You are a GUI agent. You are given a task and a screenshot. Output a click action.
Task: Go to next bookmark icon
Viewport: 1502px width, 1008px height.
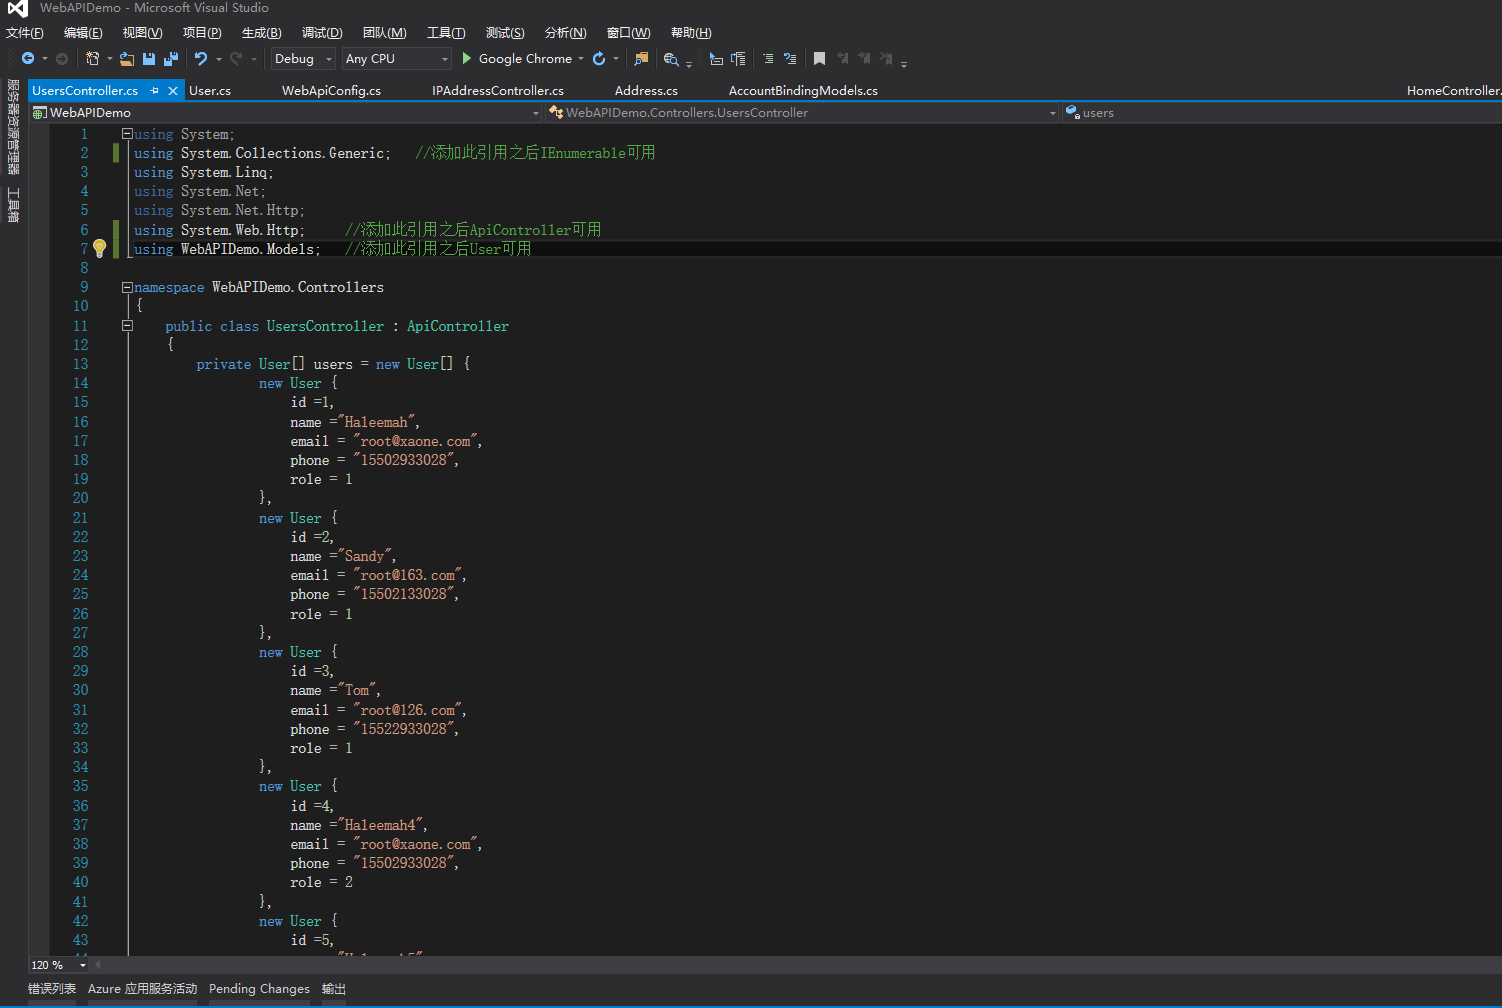tap(864, 59)
